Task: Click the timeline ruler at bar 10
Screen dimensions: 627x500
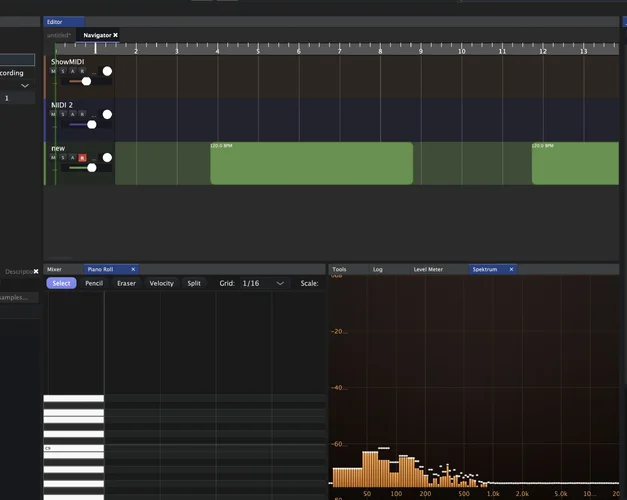Action: click(x=461, y=50)
